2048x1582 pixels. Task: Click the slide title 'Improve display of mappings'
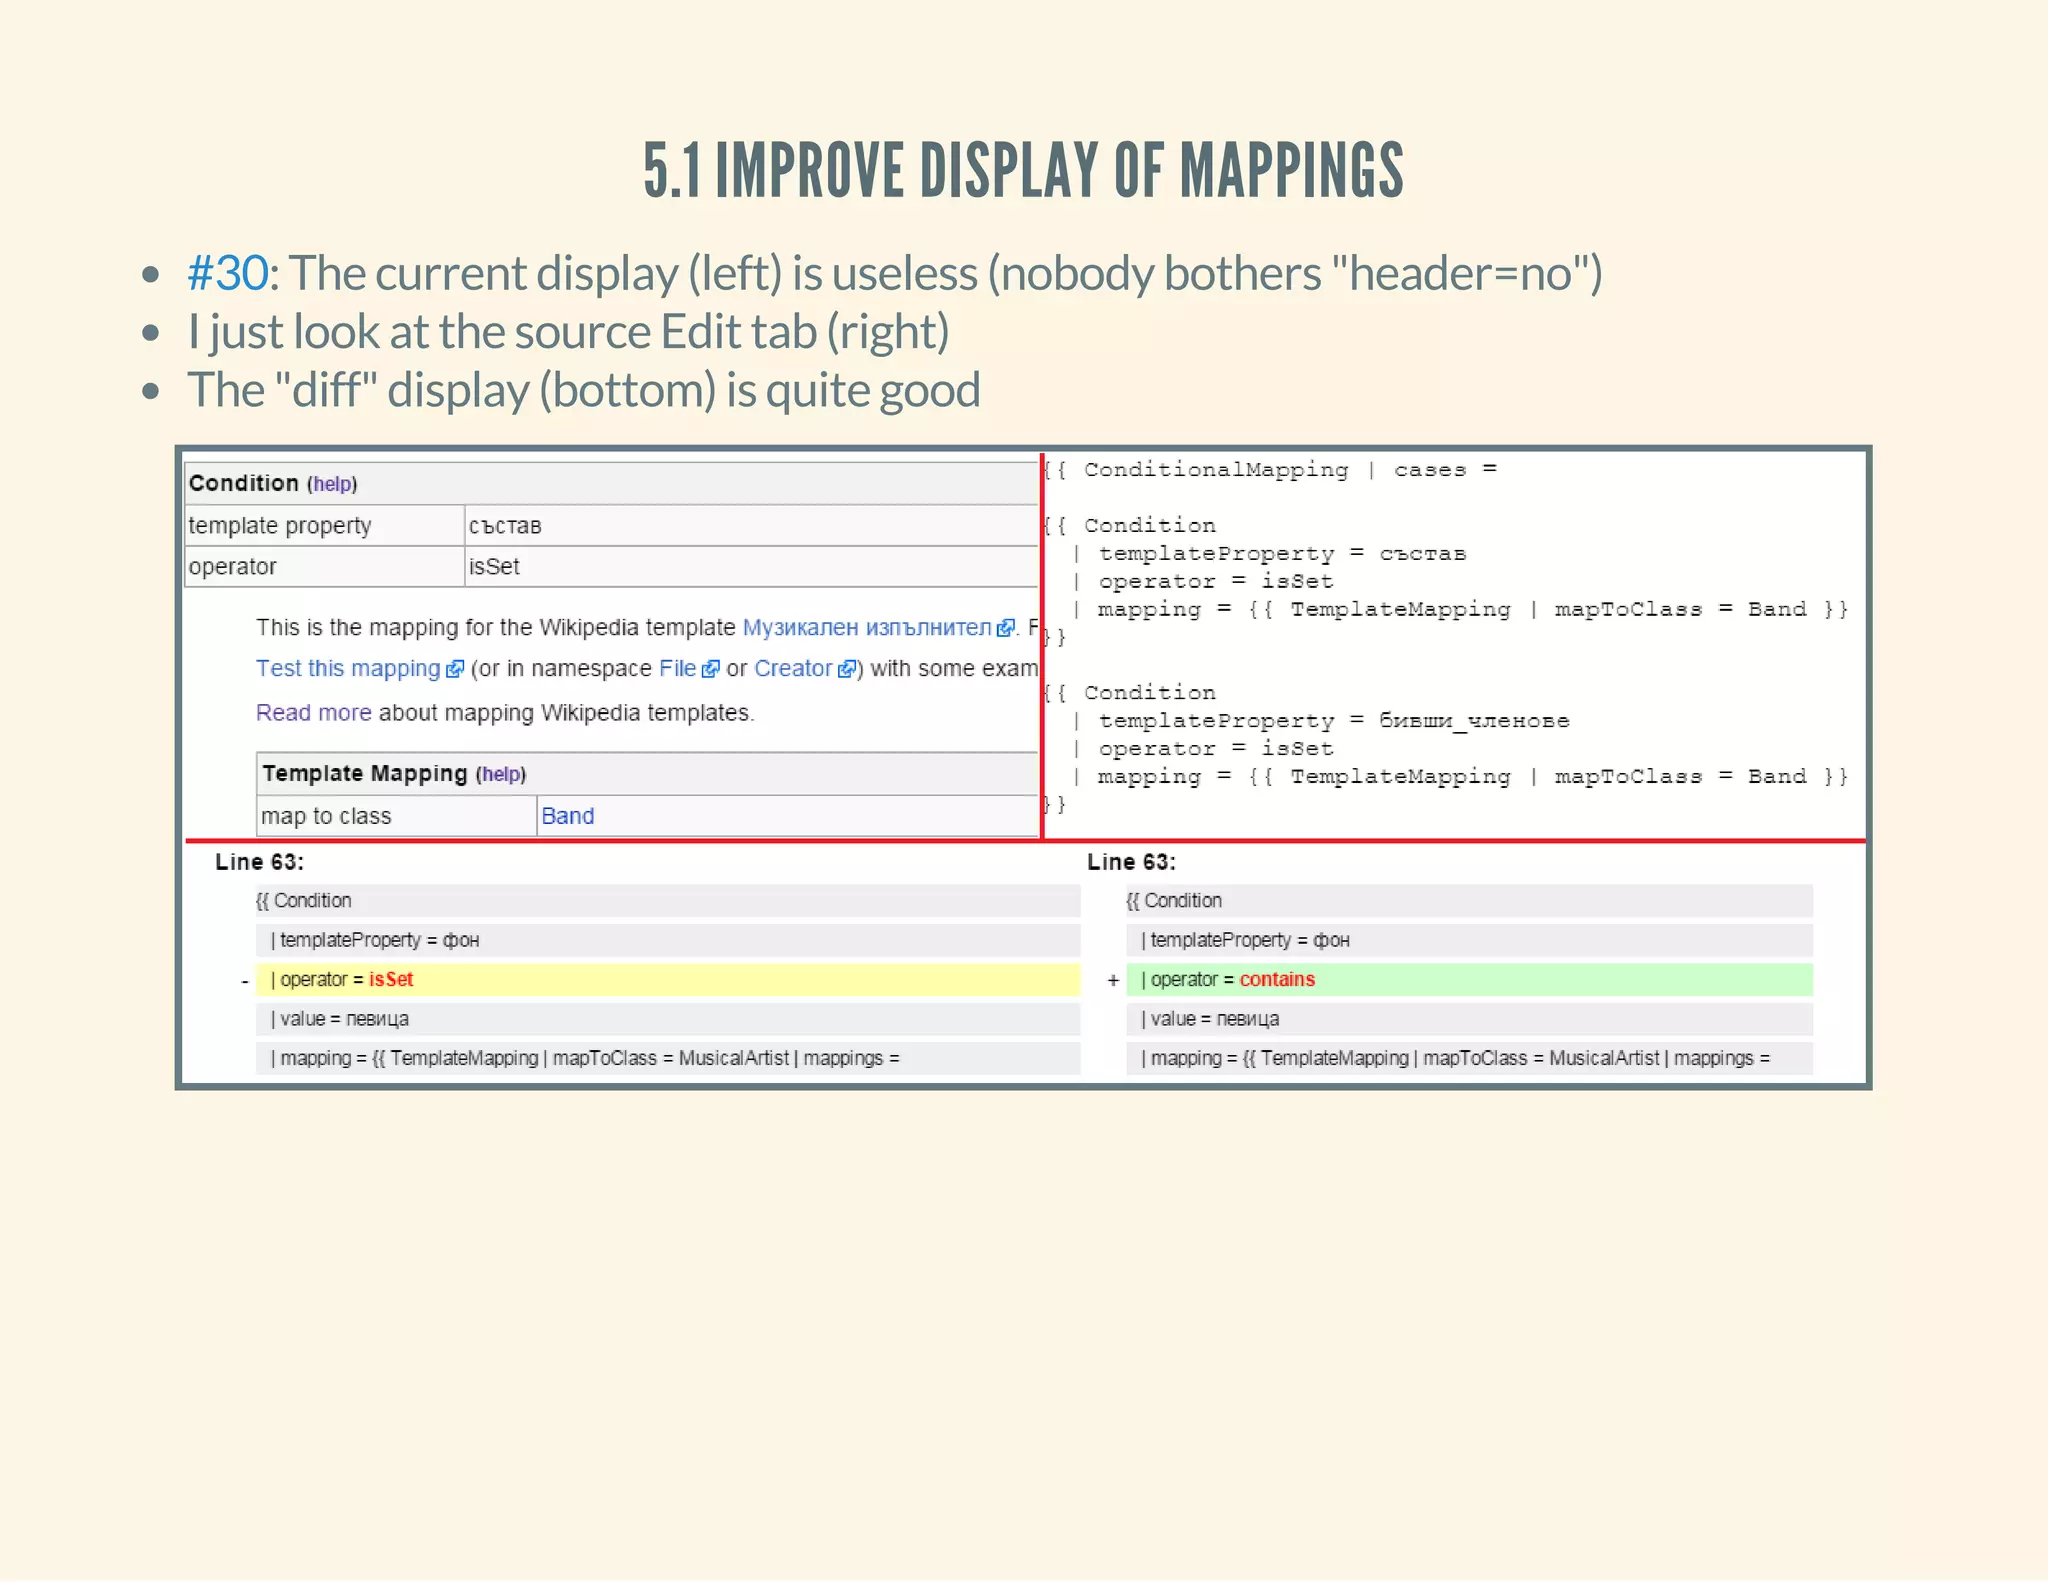click(1023, 170)
